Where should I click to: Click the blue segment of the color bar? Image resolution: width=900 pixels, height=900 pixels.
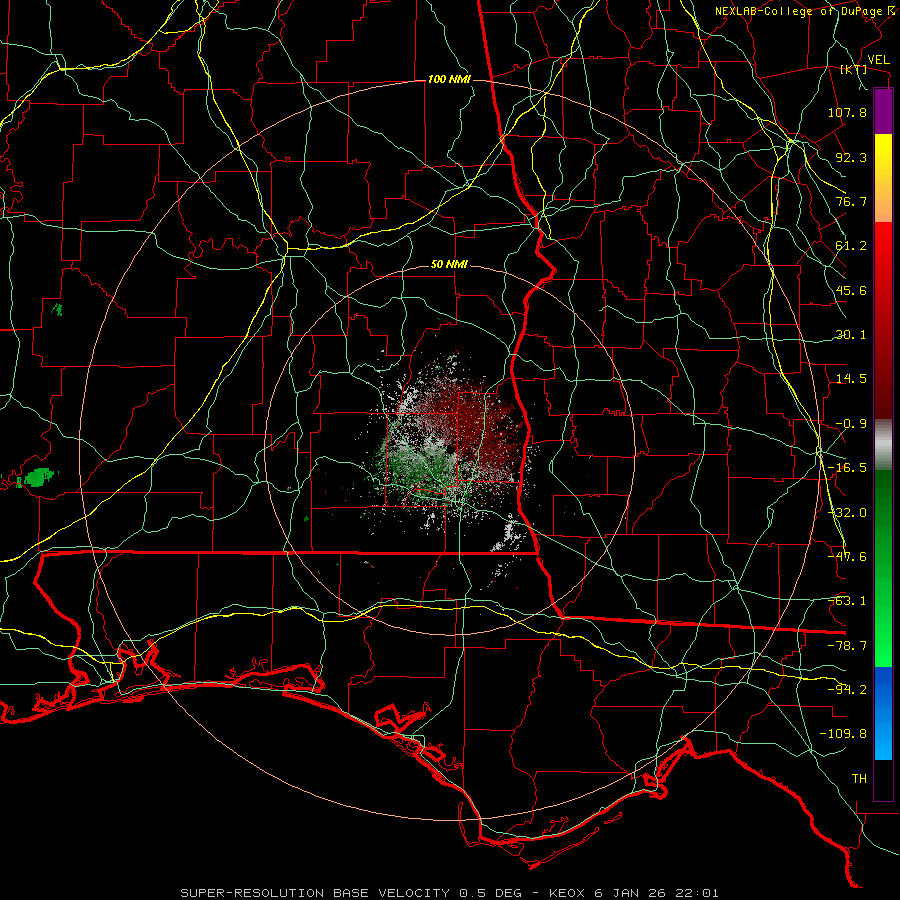(883, 713)
